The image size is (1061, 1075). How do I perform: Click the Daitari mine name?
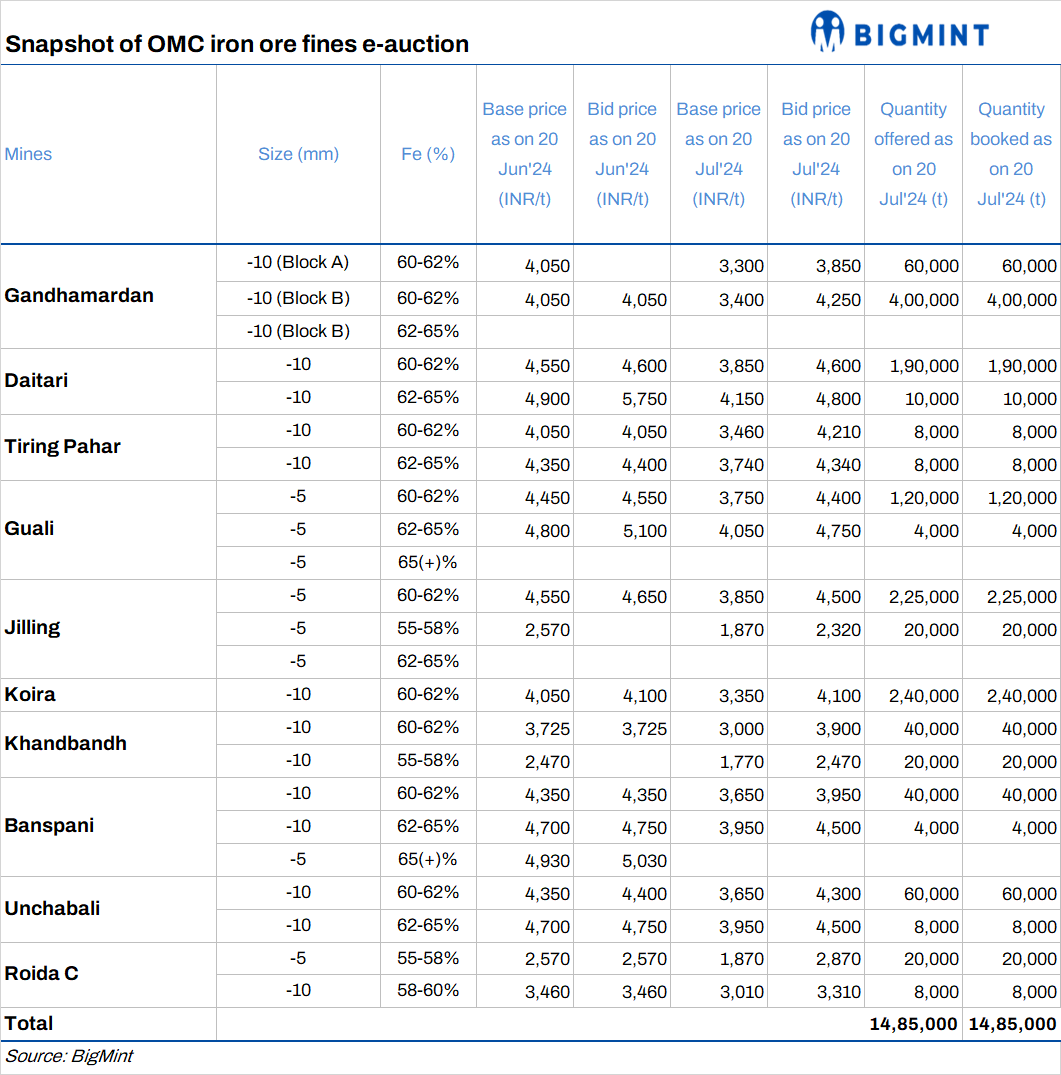[37, 380]
